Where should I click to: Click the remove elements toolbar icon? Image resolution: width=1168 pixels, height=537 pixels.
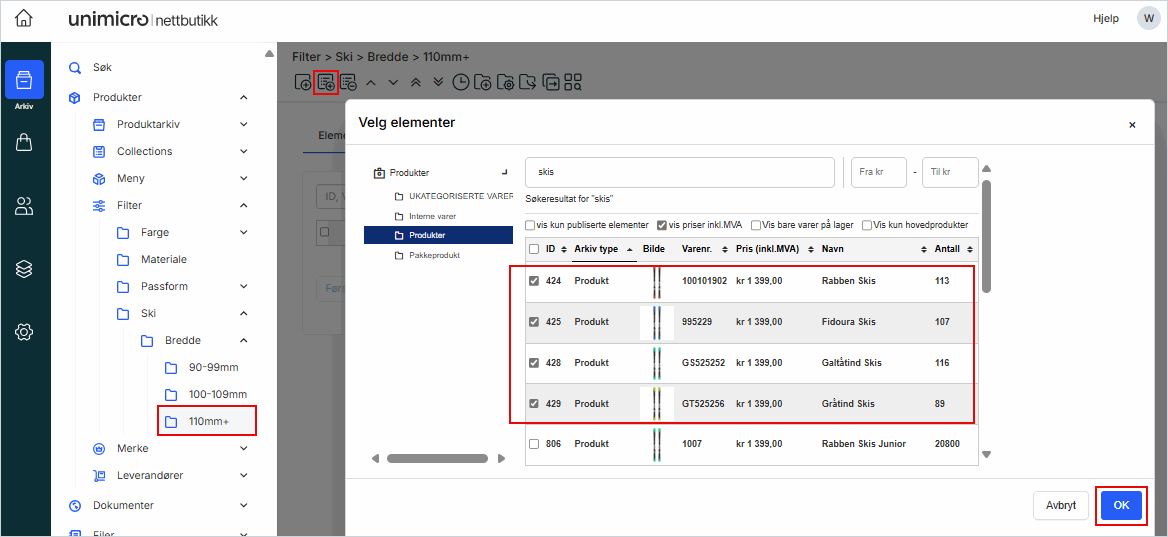point(348,83)
